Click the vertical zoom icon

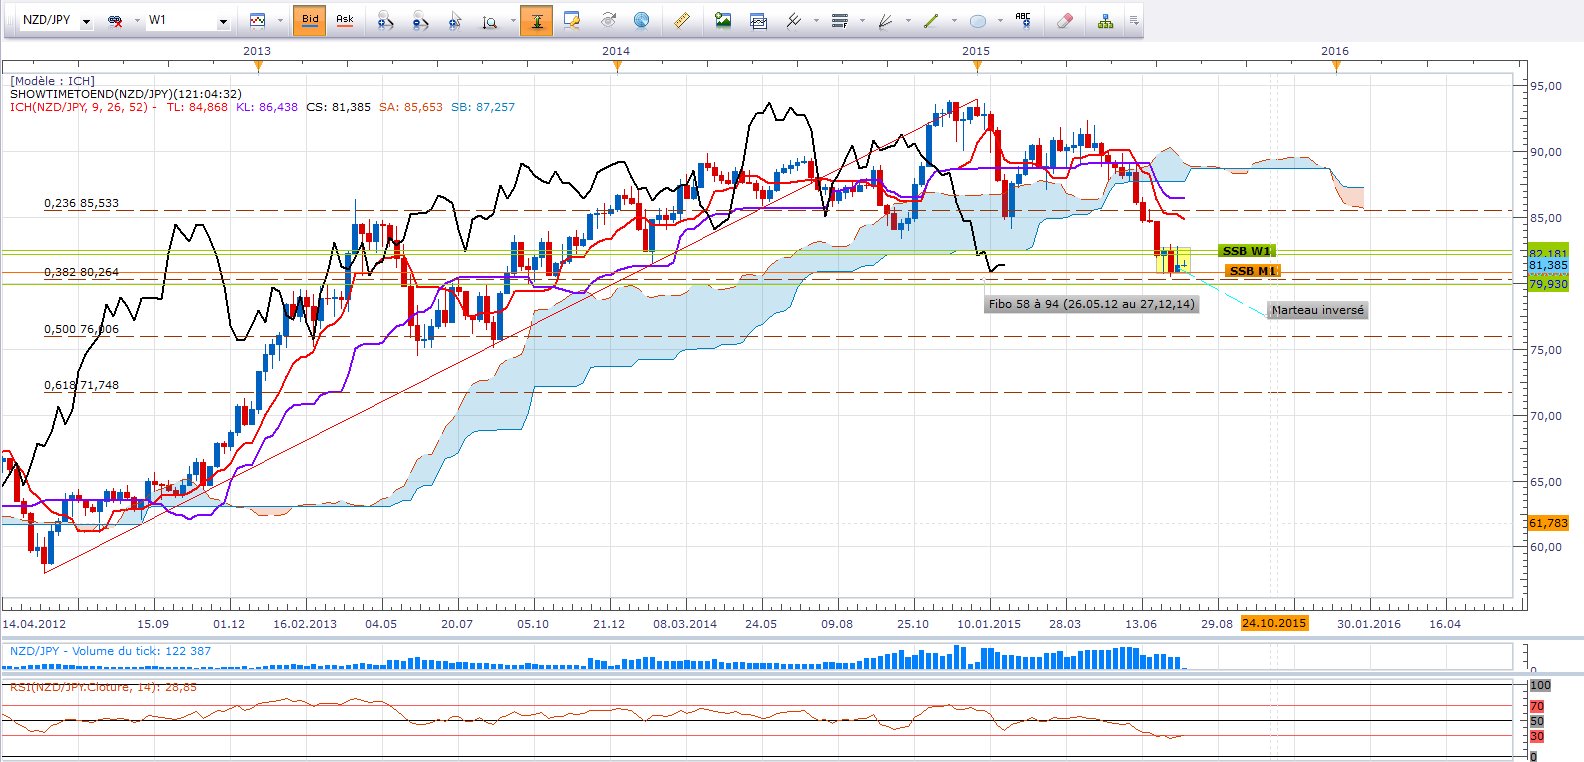coord(490,21)
